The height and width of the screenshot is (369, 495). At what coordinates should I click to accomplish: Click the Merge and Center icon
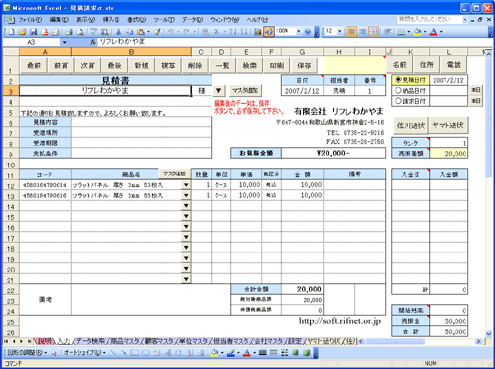(374, 32)
